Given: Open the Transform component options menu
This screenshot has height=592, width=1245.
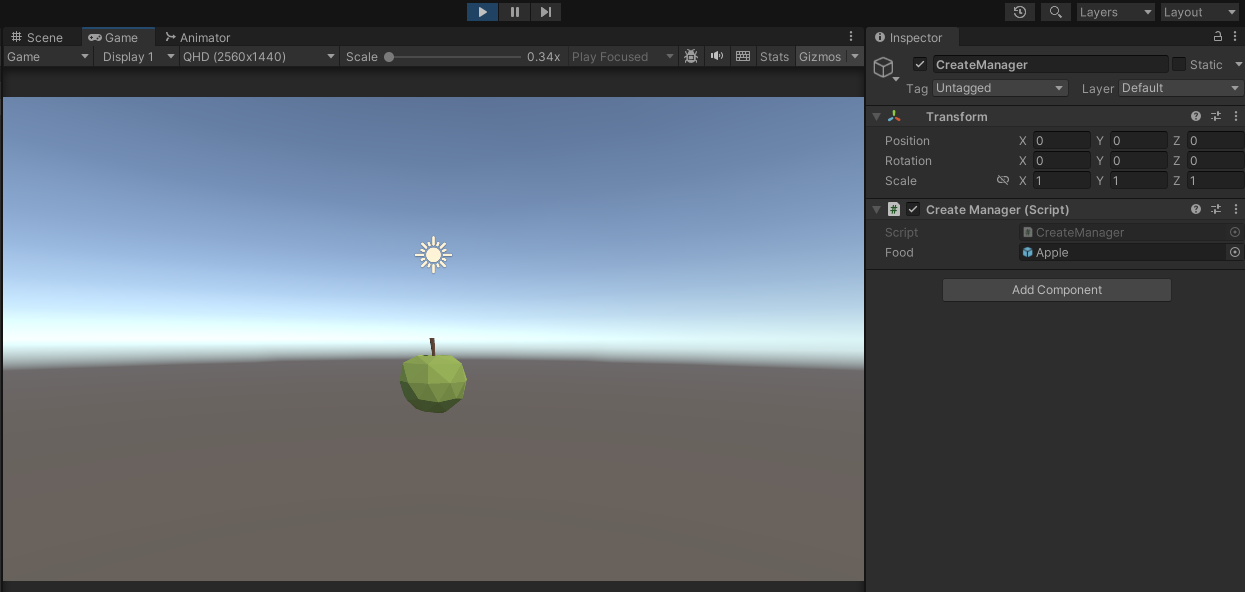Looking at the screenshot, I should [1236, 117].
